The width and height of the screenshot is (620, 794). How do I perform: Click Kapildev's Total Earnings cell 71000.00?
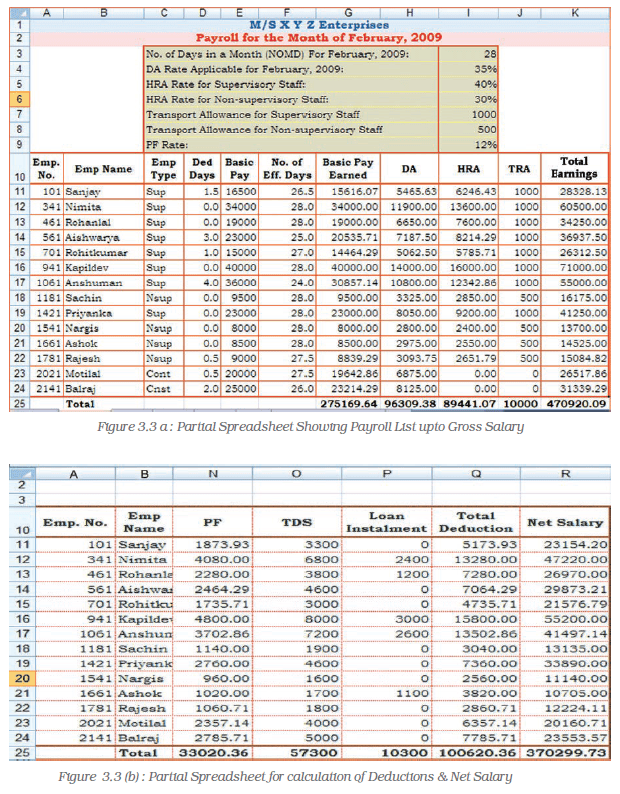tap(574, 267)
